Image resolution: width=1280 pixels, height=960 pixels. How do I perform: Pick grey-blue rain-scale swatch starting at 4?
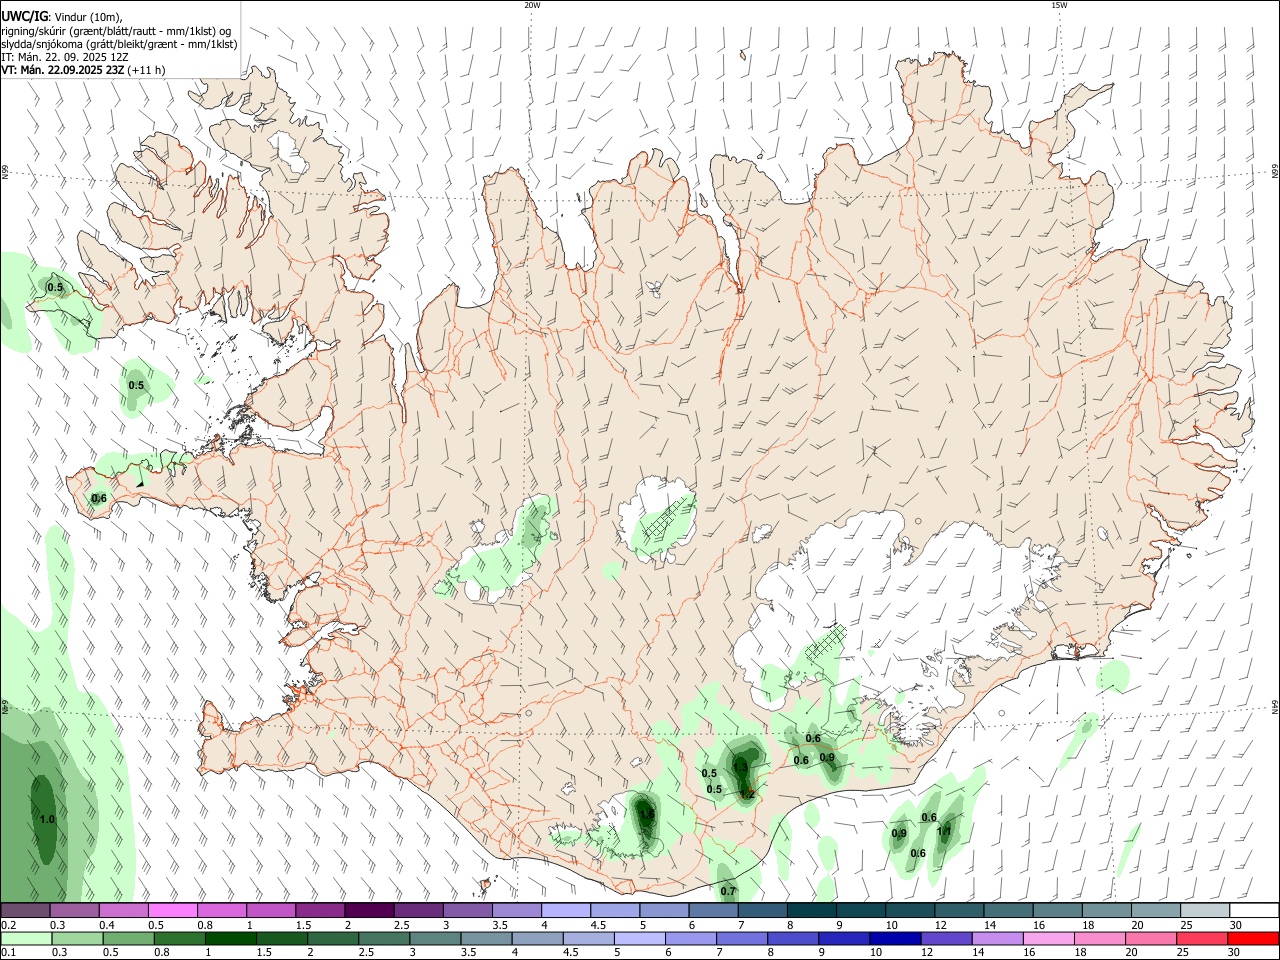pyautogui.click(x=540, y=938)
